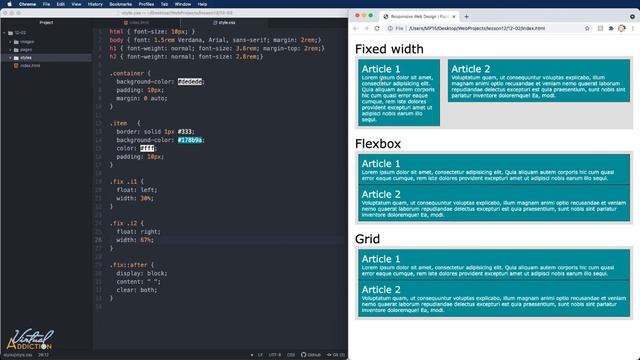The image size is (640, 360).
Task: Open the Window menu
Action: (x=182, y=4)
